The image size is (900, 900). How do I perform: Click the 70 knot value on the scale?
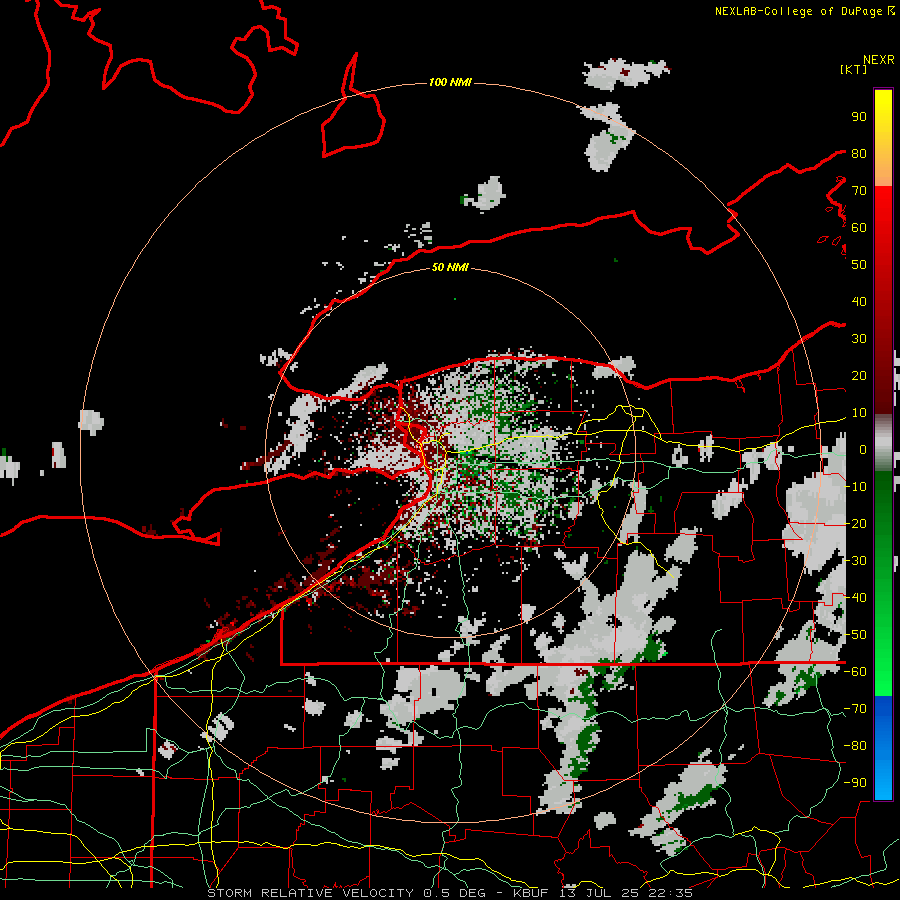(x=859, y=191)
